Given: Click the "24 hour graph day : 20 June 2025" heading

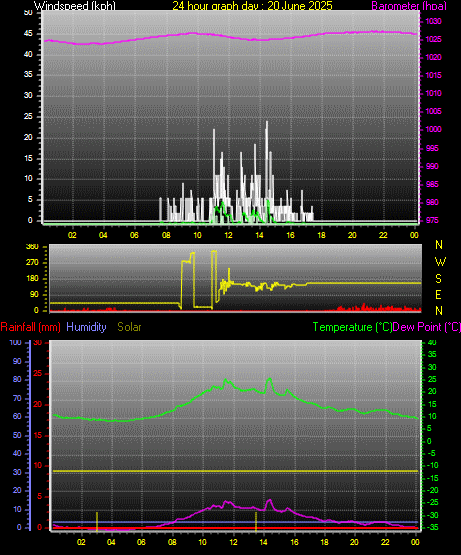Looking at the screenshot, I should pos(252,6).
